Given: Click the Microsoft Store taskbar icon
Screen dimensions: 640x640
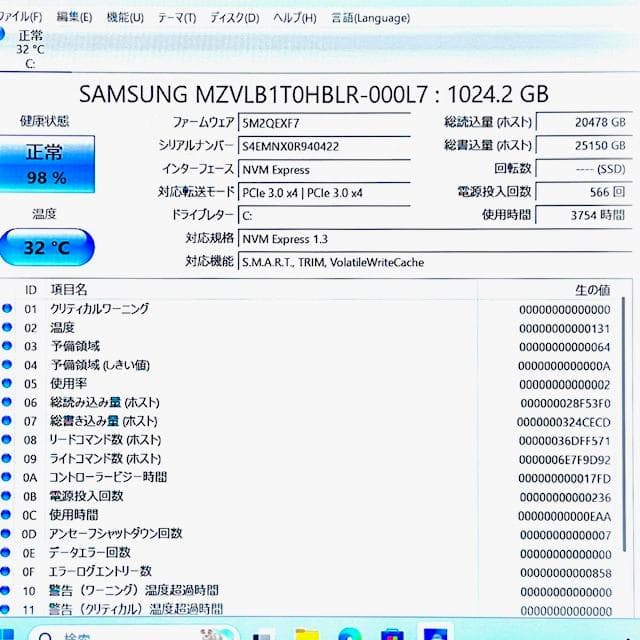Looking at the screenshot, I should [391, 634].
